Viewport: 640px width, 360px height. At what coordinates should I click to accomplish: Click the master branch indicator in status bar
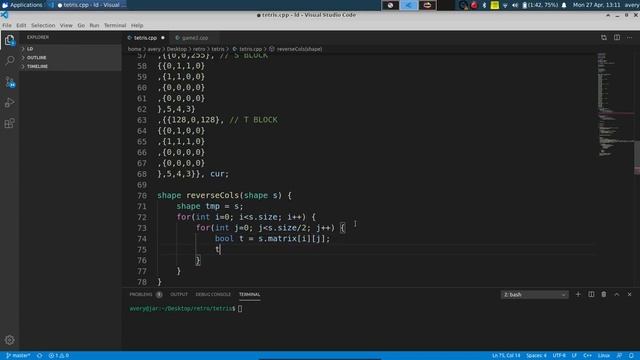[18, 356]
